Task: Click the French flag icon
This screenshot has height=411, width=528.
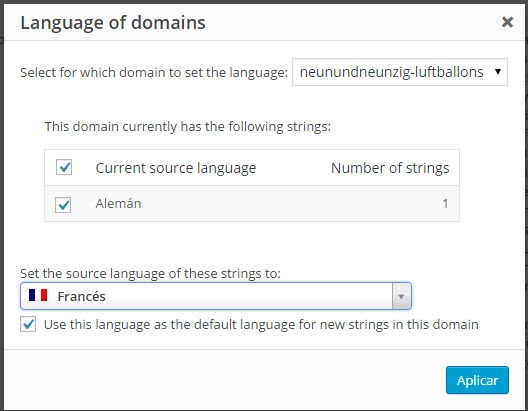Action: [38, 295]
